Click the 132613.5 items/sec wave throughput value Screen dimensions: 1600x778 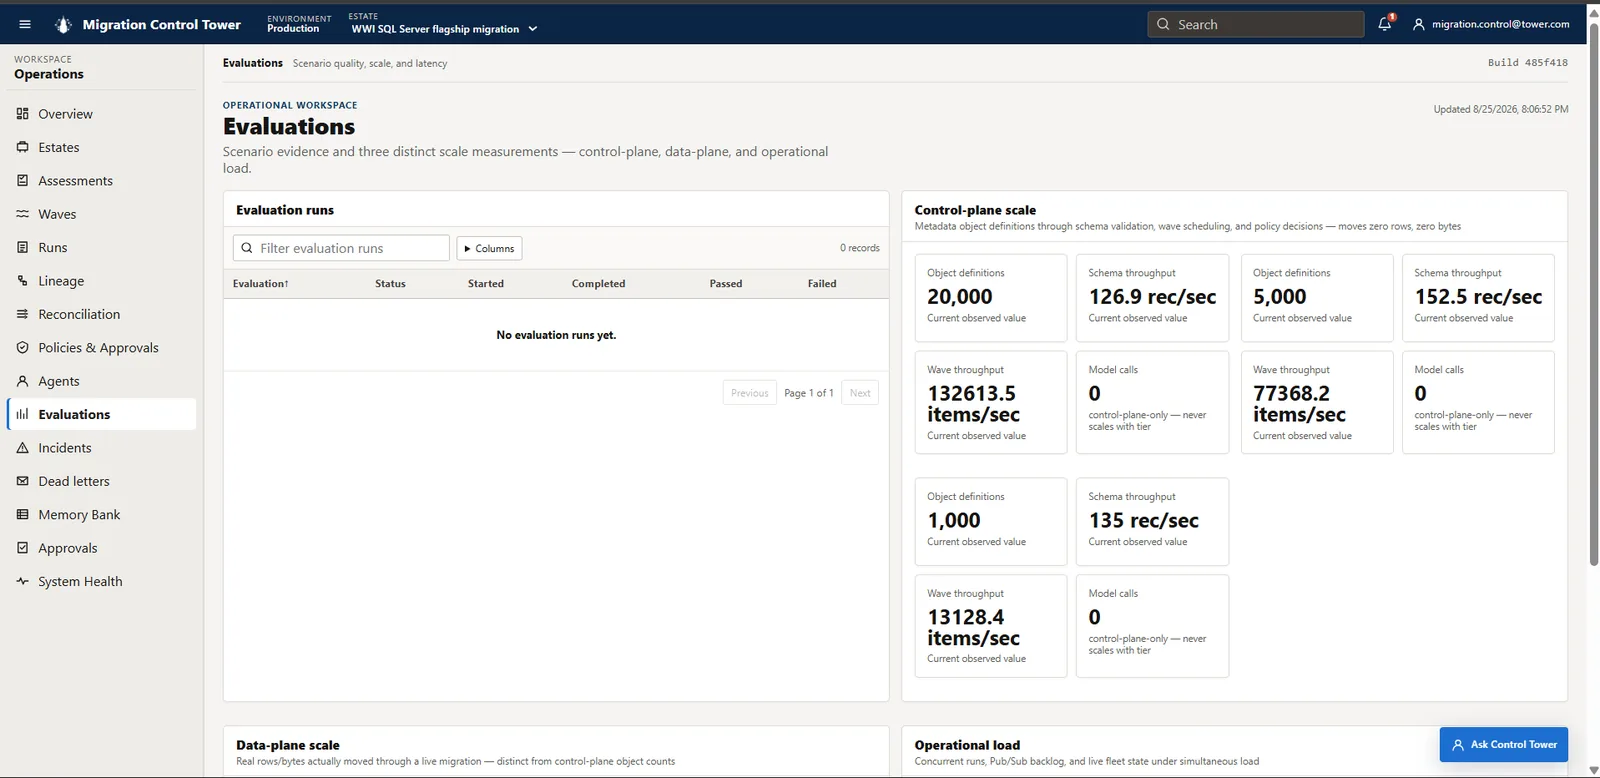click(x=974, y=404)
